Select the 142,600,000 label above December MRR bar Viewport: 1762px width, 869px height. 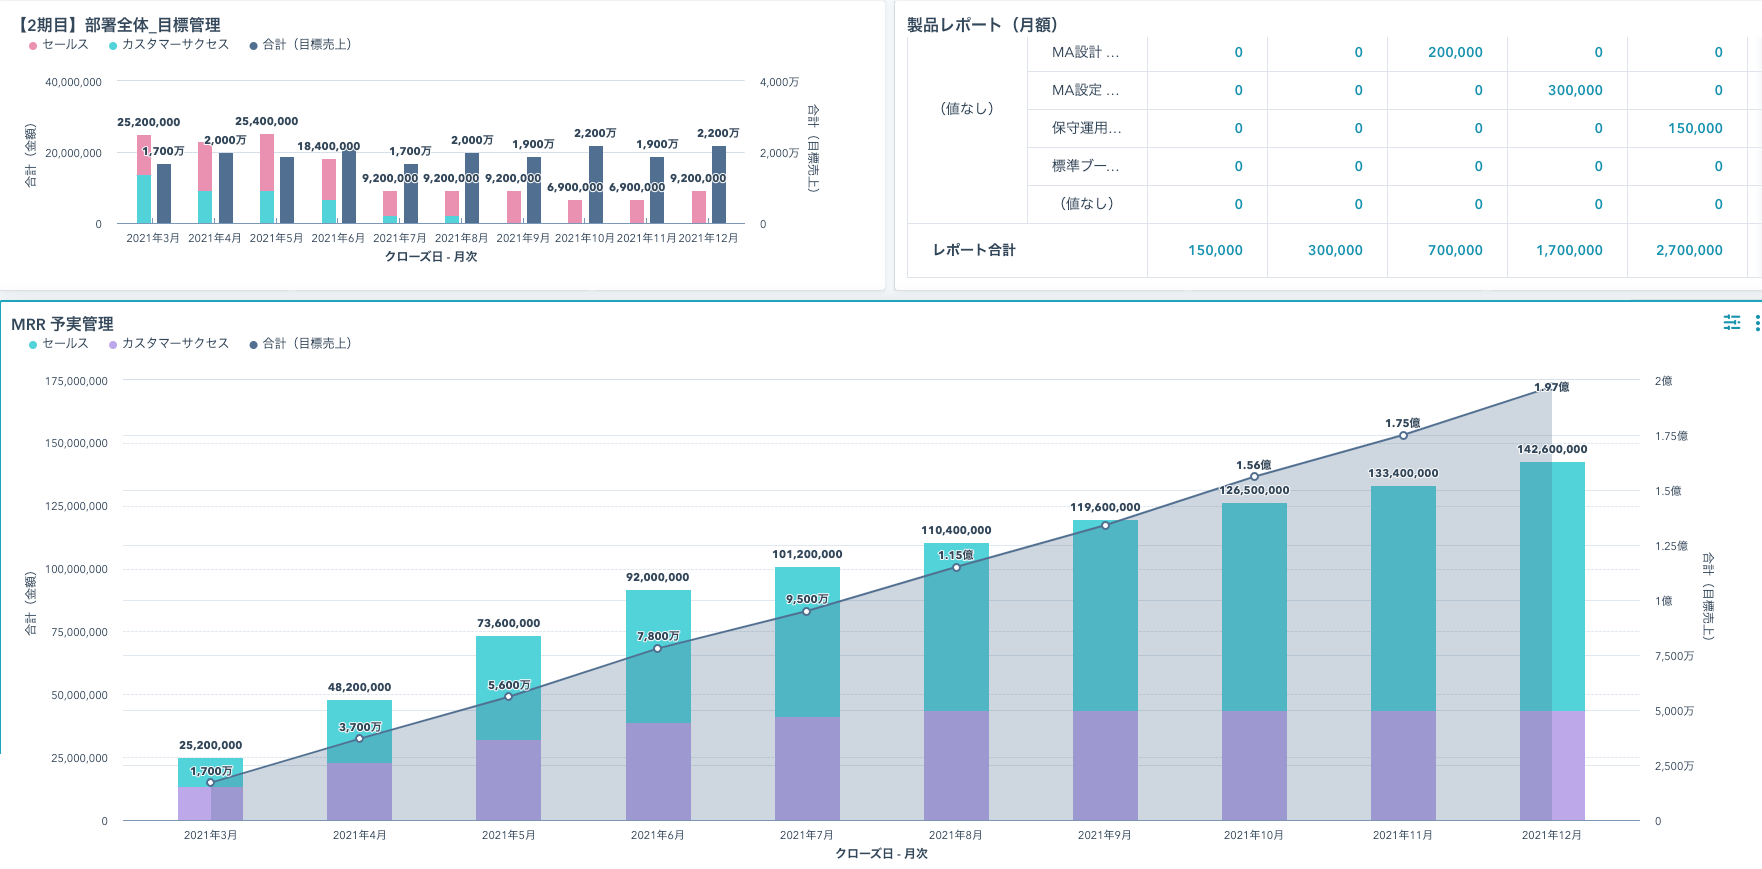click(1552, 449)
